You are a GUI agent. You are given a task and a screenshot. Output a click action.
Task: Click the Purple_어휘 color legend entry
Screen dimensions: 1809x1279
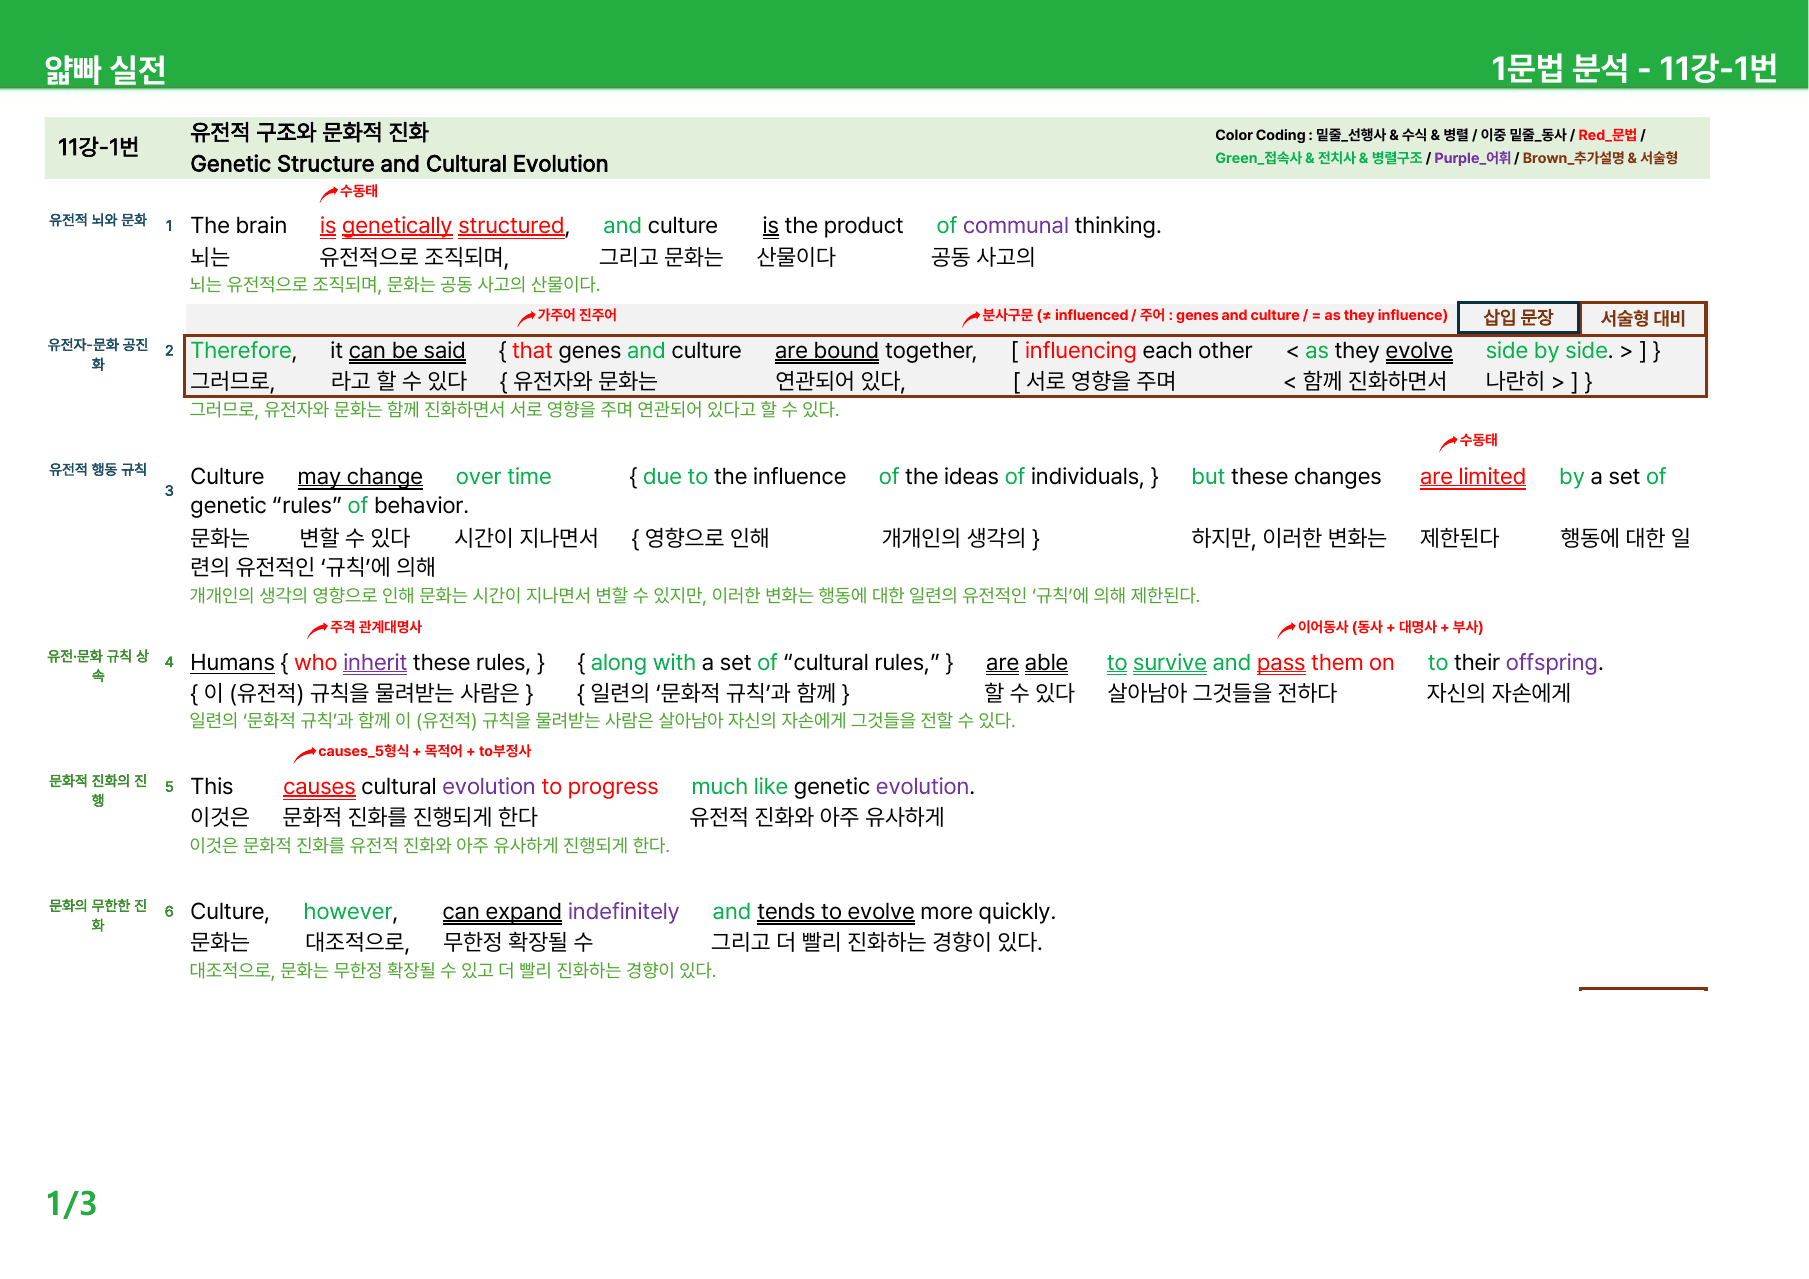tap(1472, 158)
